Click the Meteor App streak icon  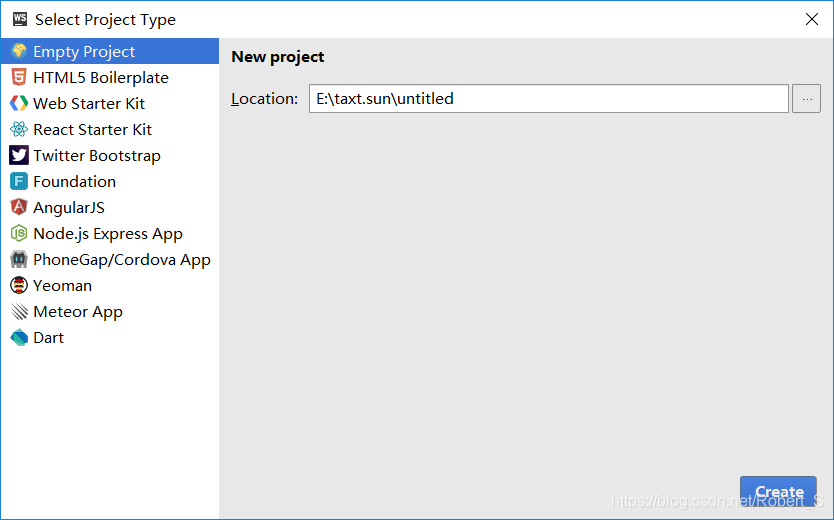pyautogui.click(x=19, y=312)
